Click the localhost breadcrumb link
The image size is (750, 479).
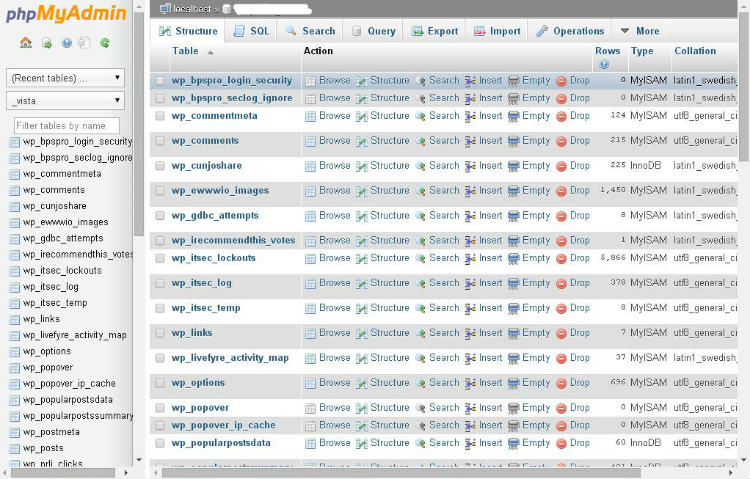pyautogui.click(x=192, y=9)
